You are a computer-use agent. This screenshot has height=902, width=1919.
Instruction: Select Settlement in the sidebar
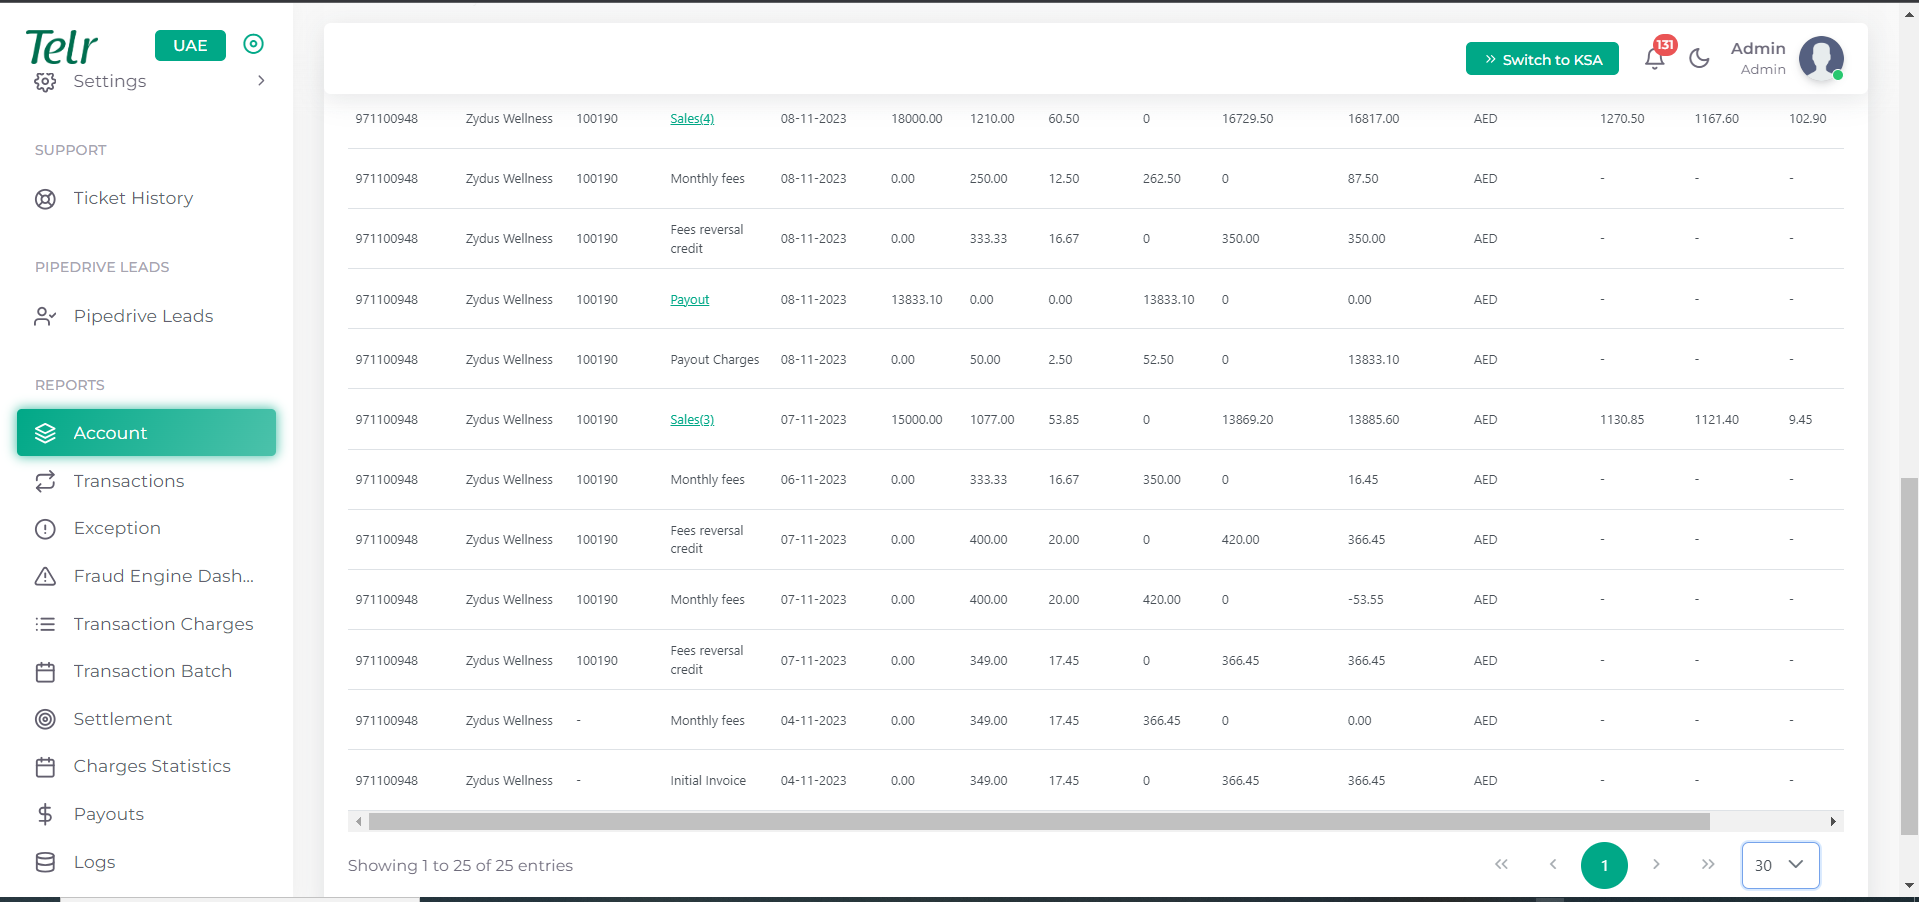tap(122, 719)
